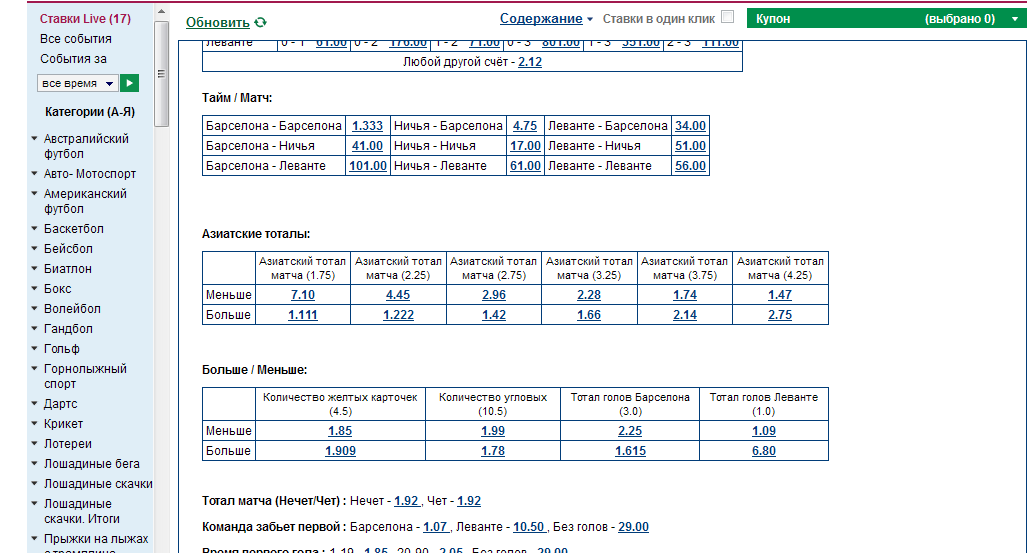The height and width of the screenshot is (553, 1035).
Task: Enable Ставки в один клик checkbox
Action: coord(727,17)
